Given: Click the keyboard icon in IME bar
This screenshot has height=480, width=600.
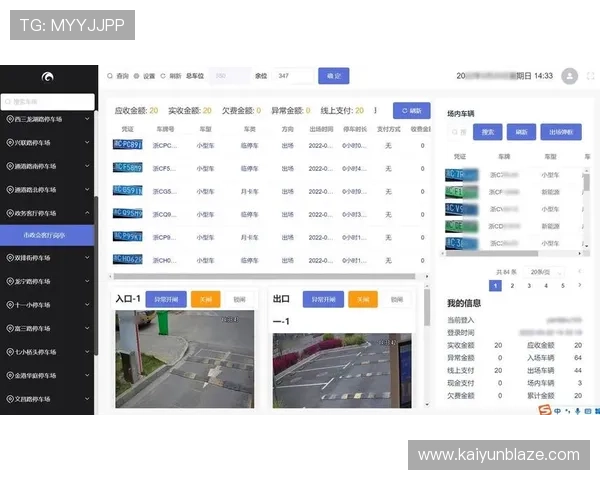Looking at the screenshot, I should pos(588,411).
